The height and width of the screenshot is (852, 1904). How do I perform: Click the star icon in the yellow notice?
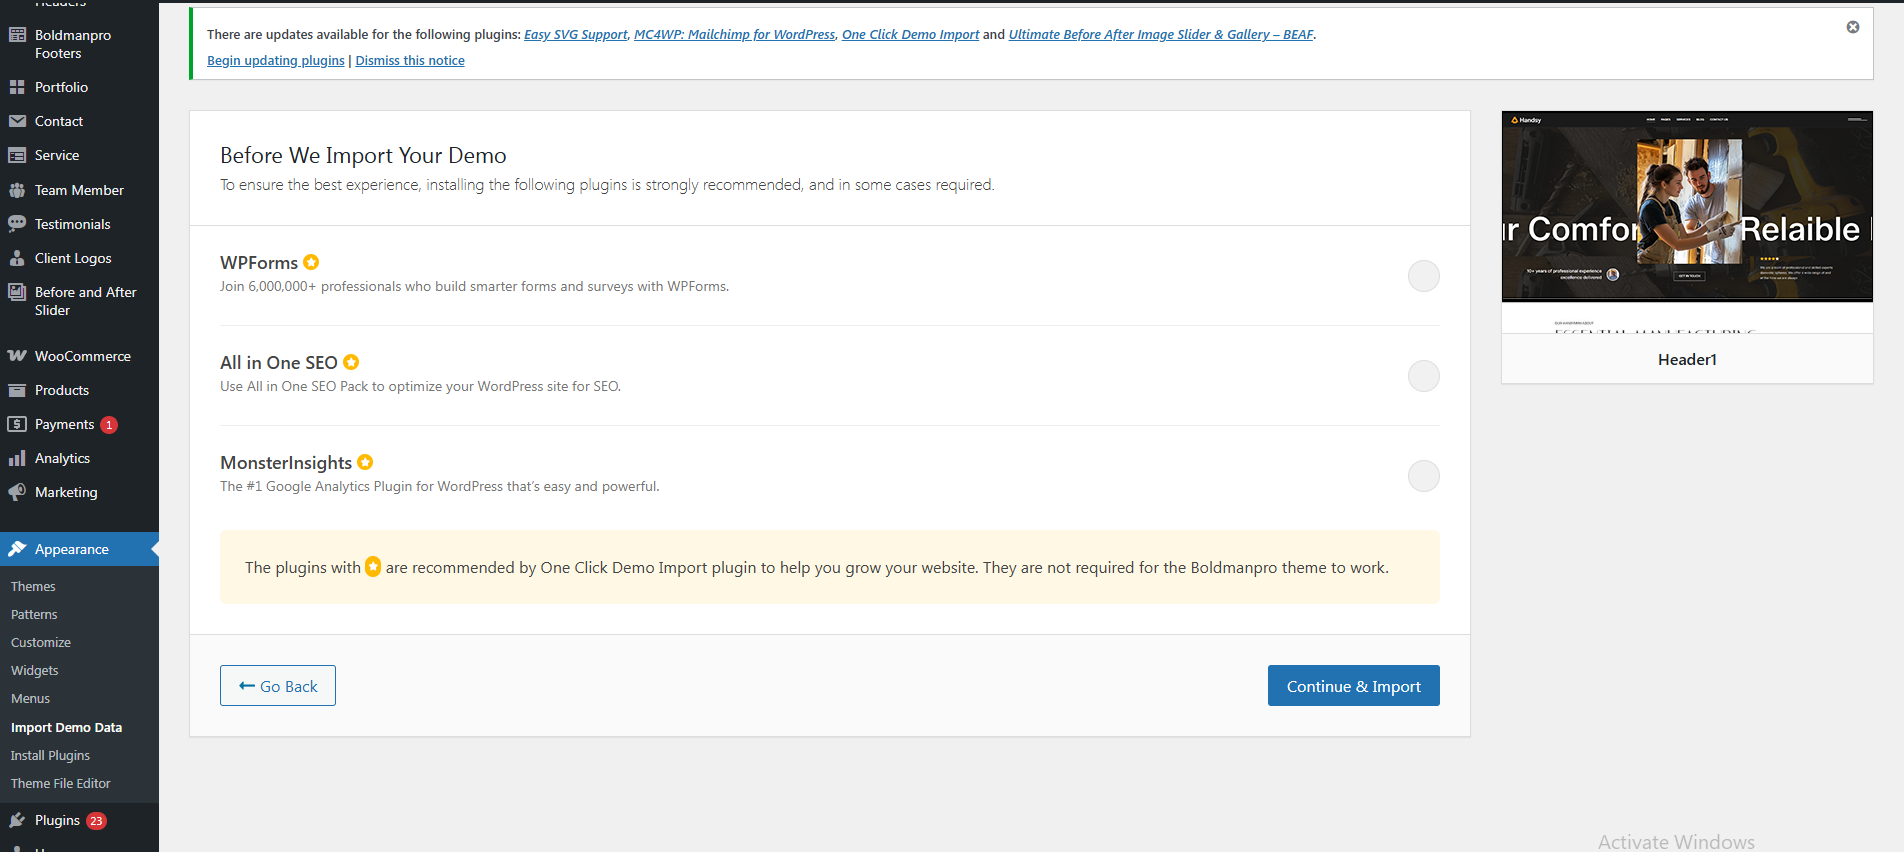(373, 567)
